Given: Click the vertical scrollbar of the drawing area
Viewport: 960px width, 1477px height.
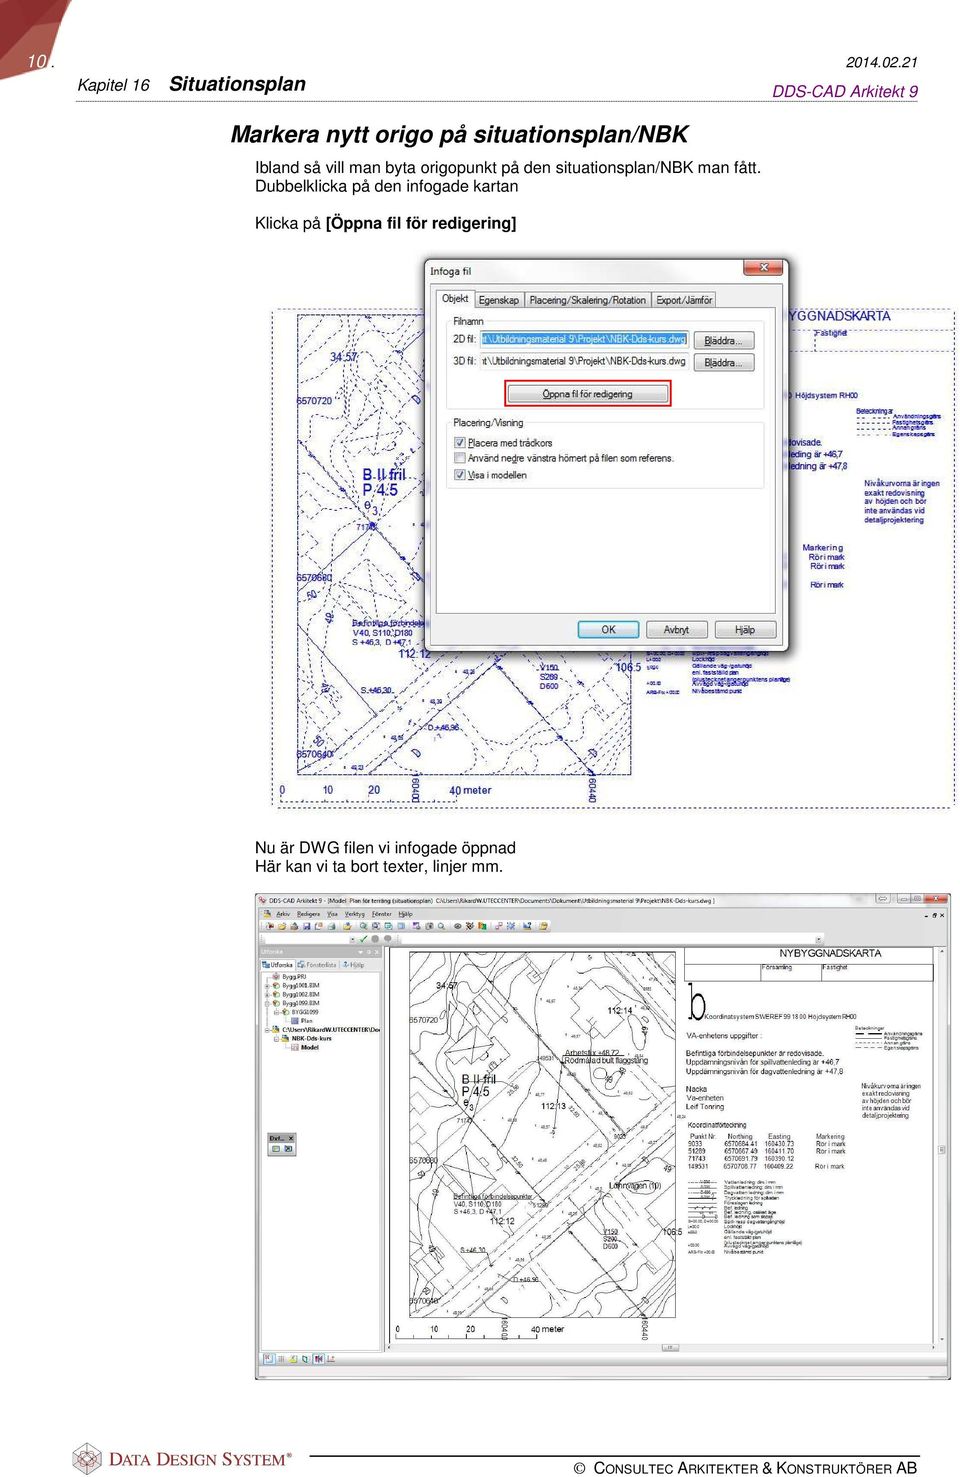Looking at the screenshot, I should [940, 1143].
